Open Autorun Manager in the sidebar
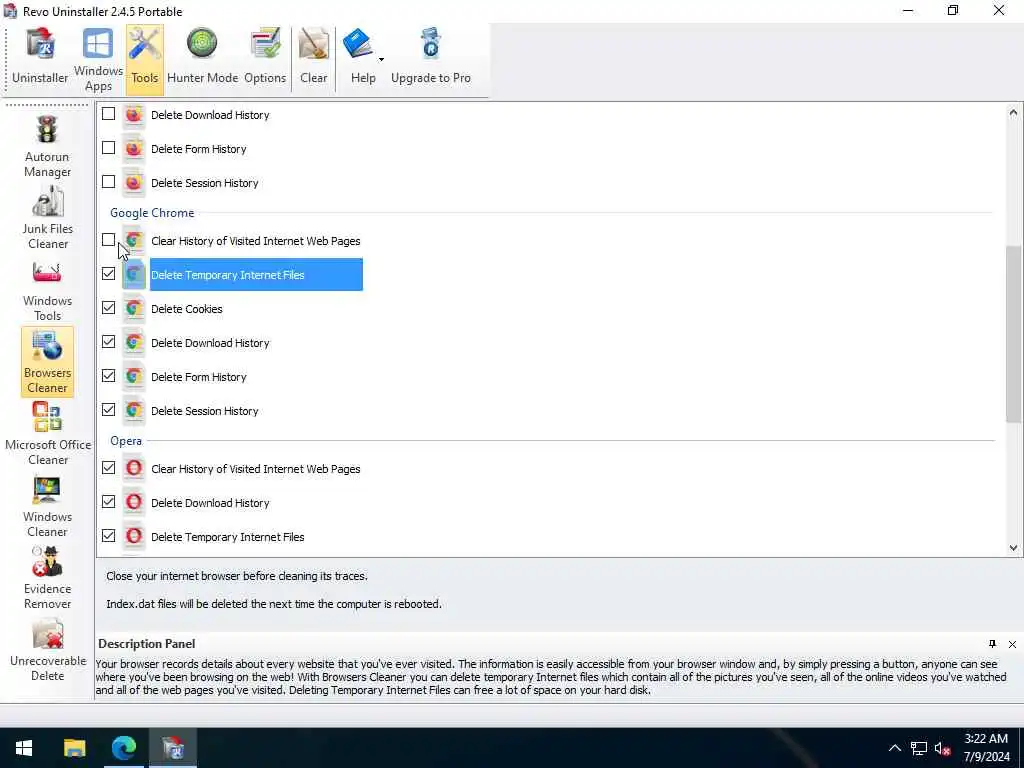This screenshot has width=1024, height=768. pos(47,146)
